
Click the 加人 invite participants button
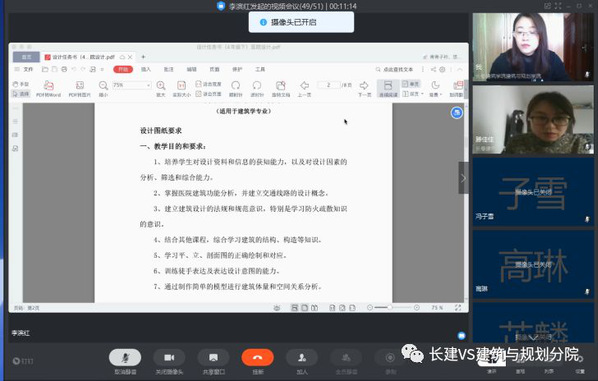click(x=302, y=357)
